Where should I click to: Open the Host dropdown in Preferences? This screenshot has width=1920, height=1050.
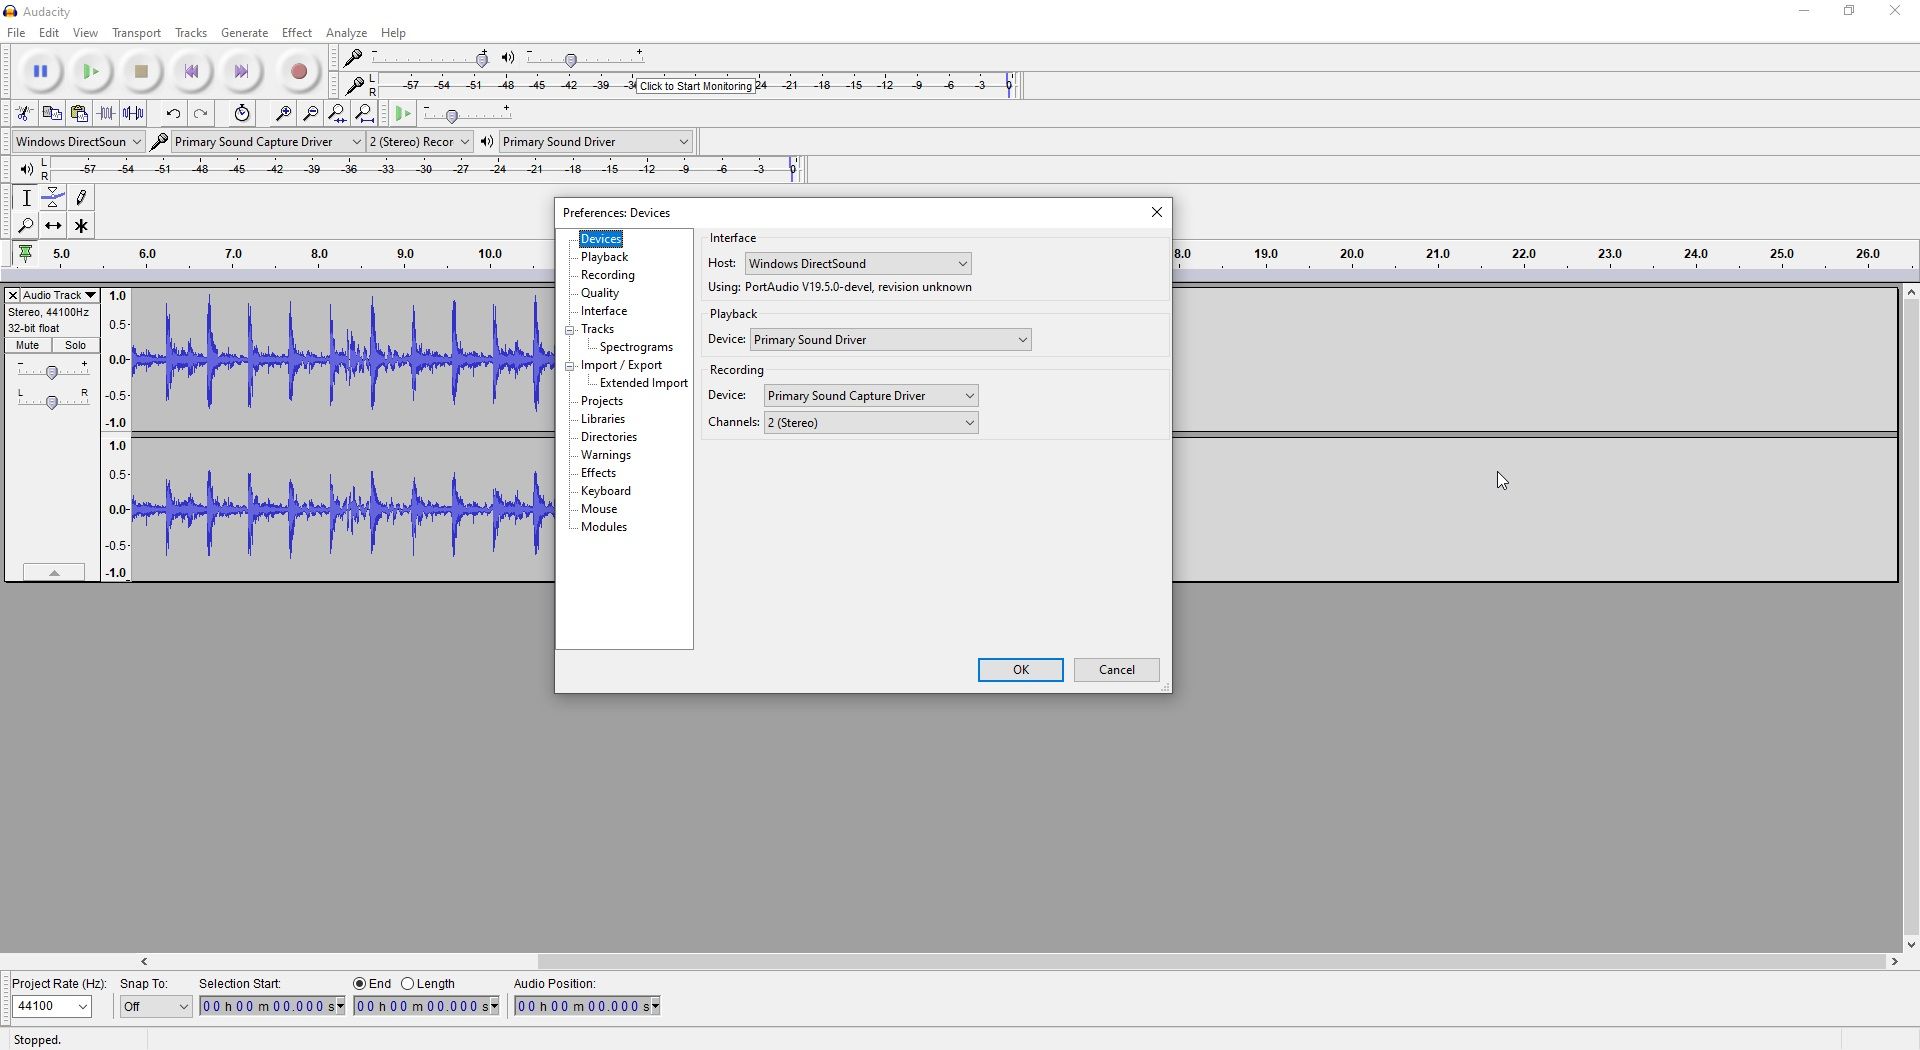coord(859,264)
